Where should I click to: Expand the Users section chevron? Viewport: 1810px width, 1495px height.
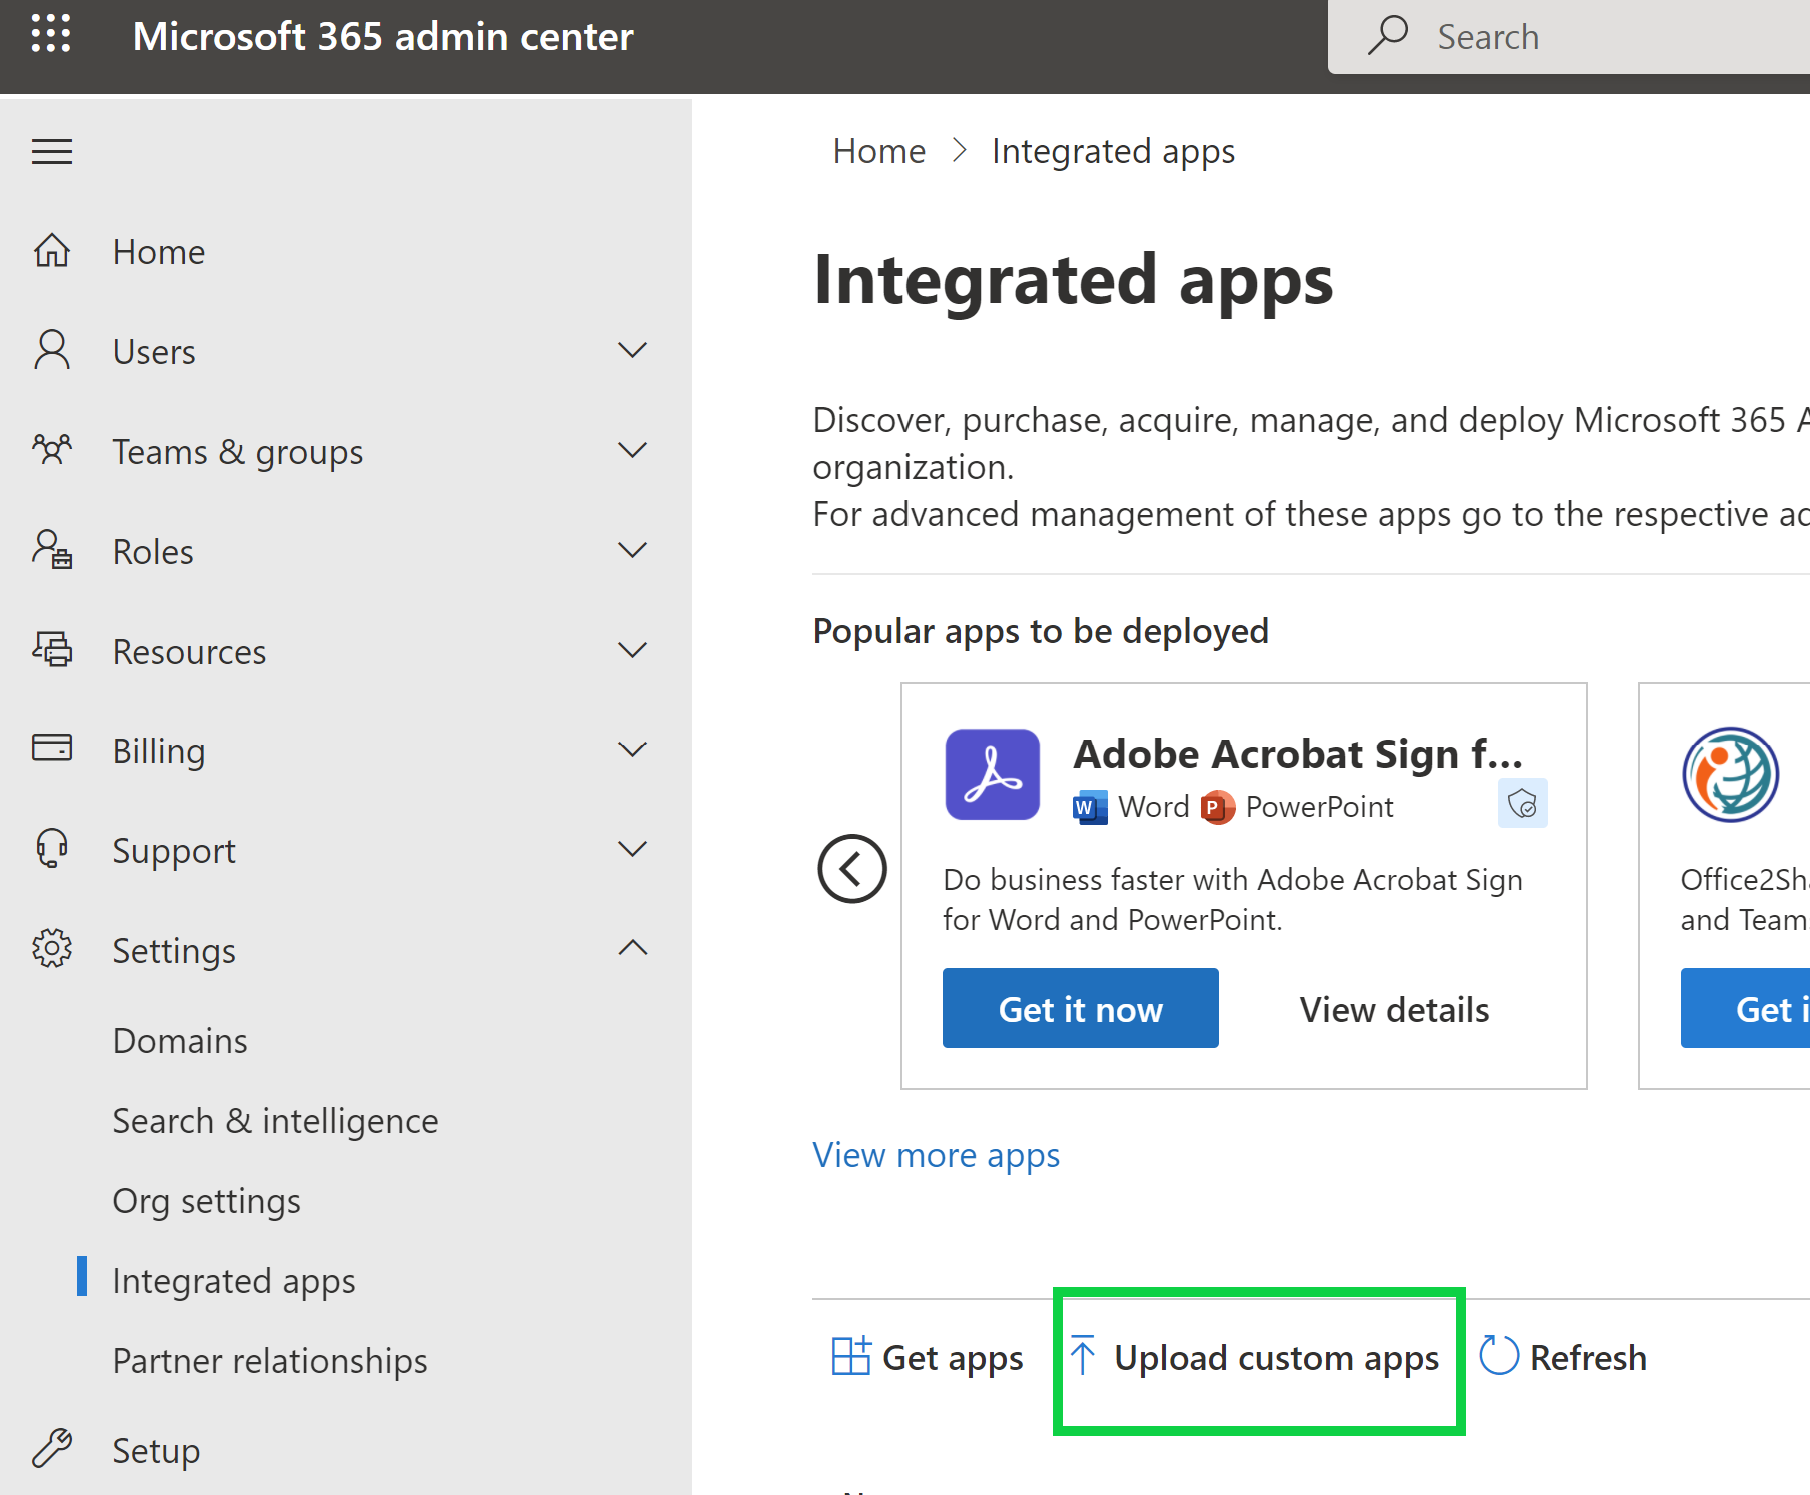632,351
